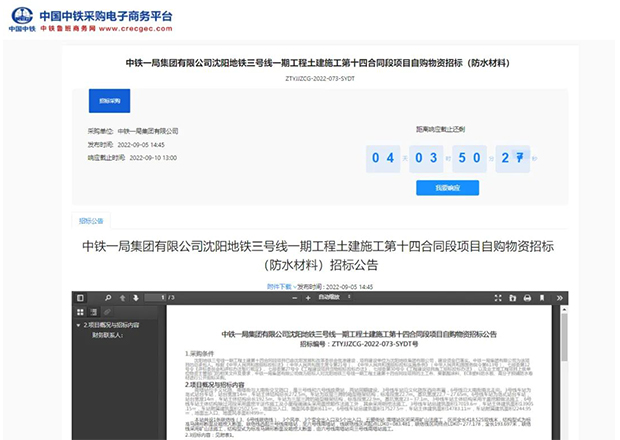The height and width of the screenshot is (440, 620).
Task: Go to previous PDF page arrow
Action: point(122,298)
